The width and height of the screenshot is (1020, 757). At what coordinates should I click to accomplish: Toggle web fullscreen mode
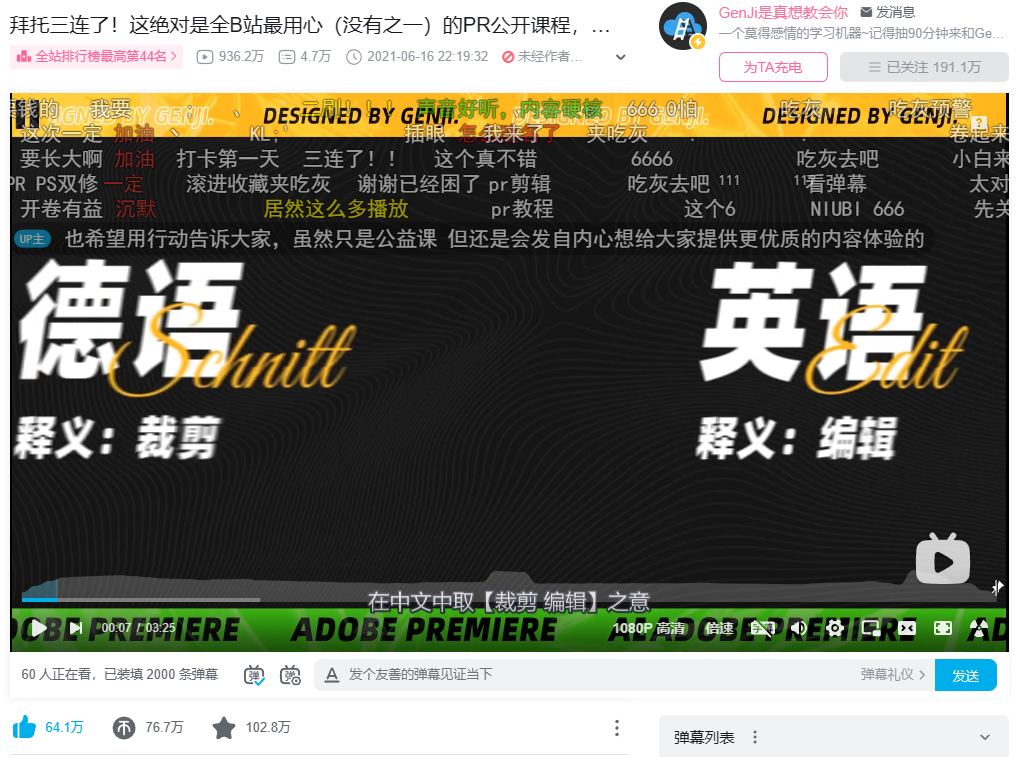pyautogui.click(x=906, y=628)
